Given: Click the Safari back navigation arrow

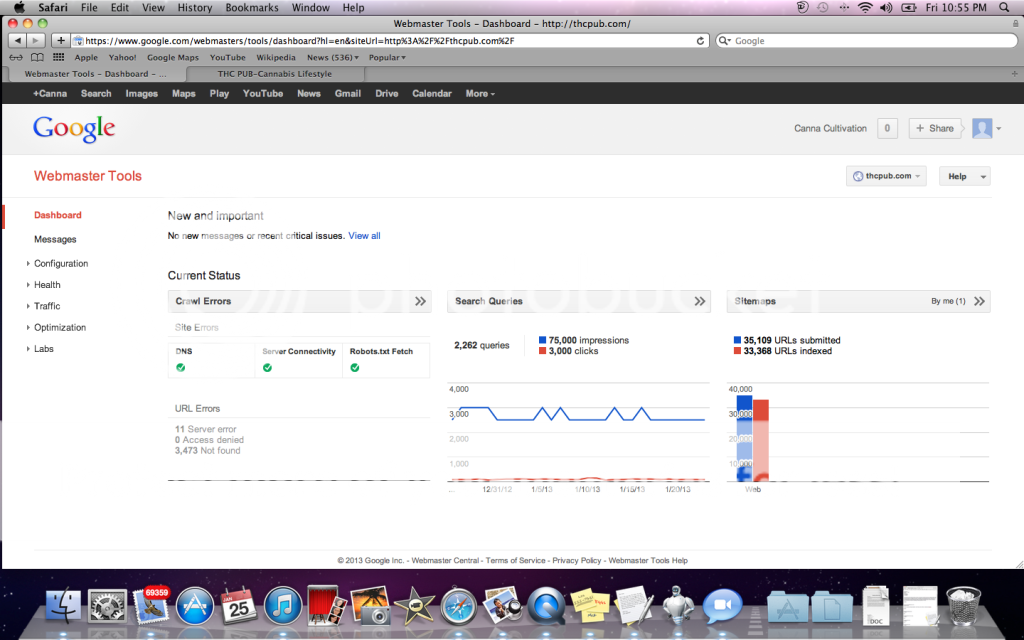Looking at the screenshot, I should tap(18, 40).
